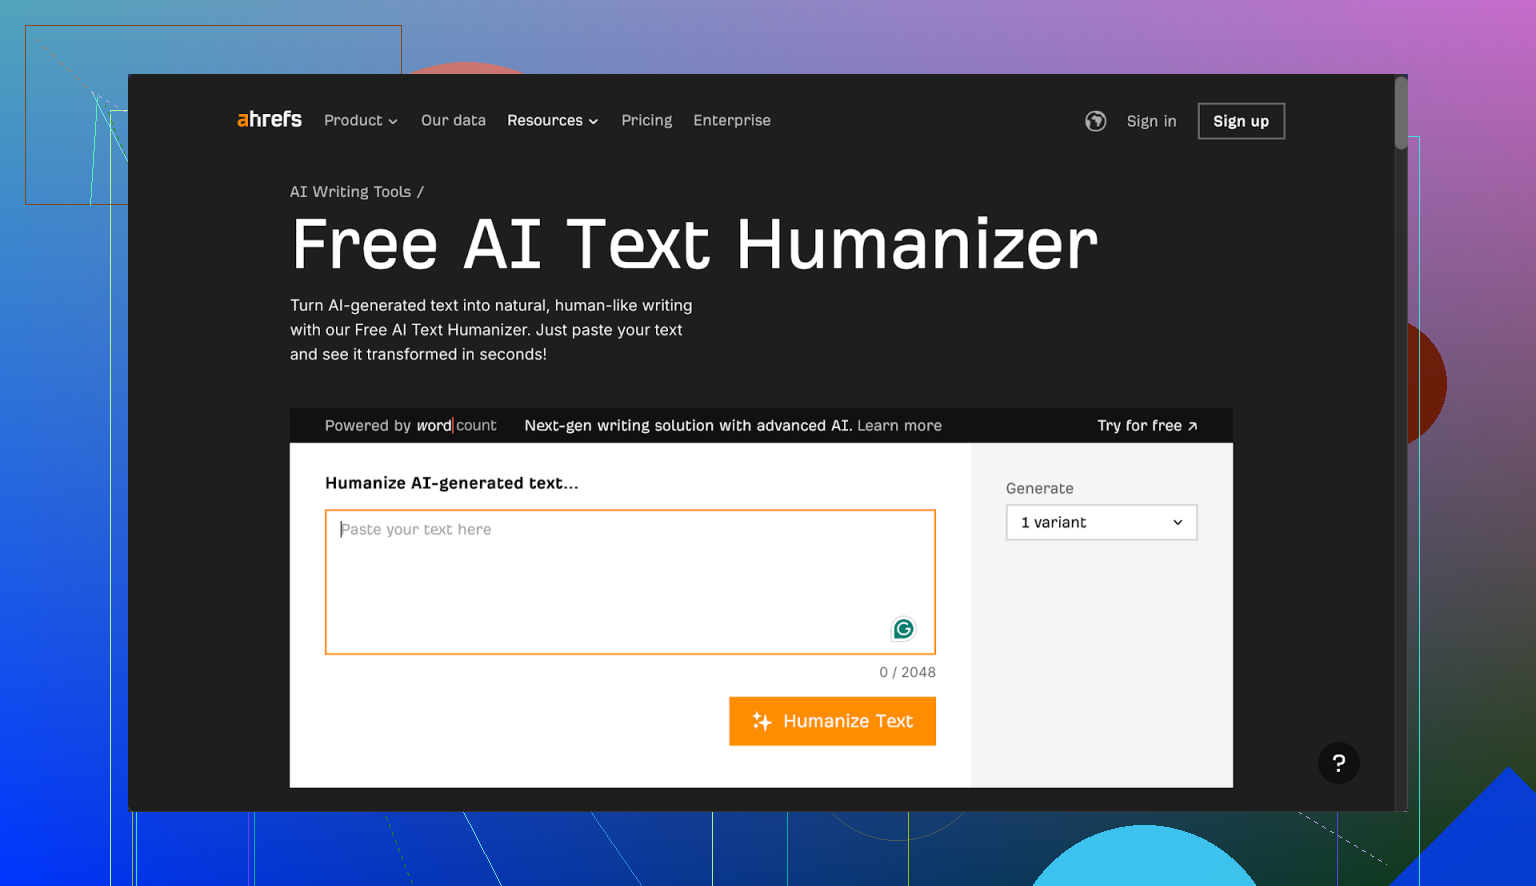Viewport: 1536px width, 886px height.
Task: Click the 0 / 2048 character counter
Action: (x=907, y=673)
